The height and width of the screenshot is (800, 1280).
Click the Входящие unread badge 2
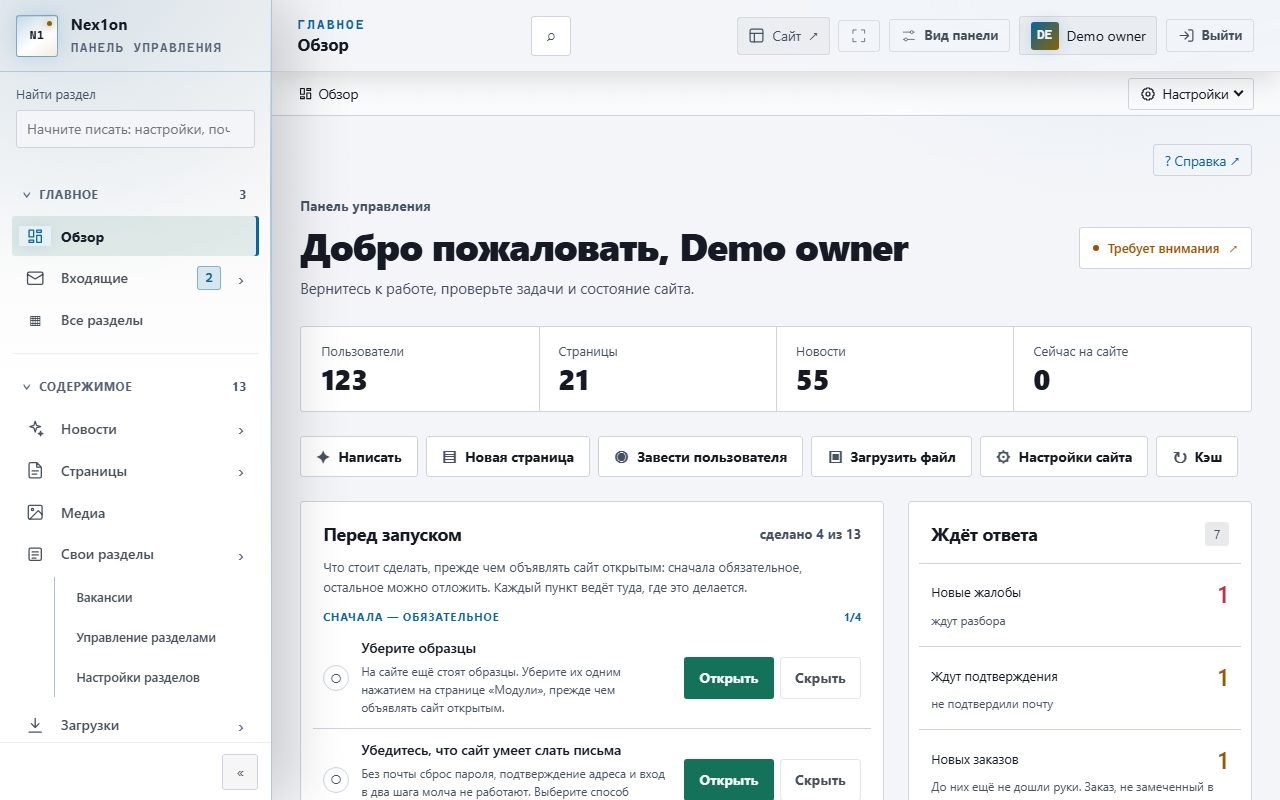pos(208,278)
